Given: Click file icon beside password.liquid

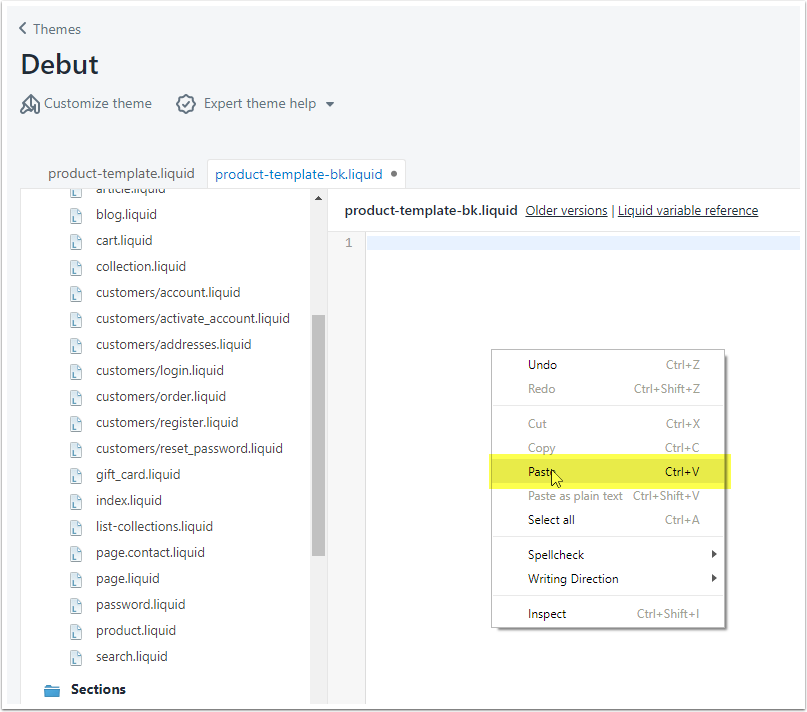Looking at the screenshot, I should coord(76,605).
